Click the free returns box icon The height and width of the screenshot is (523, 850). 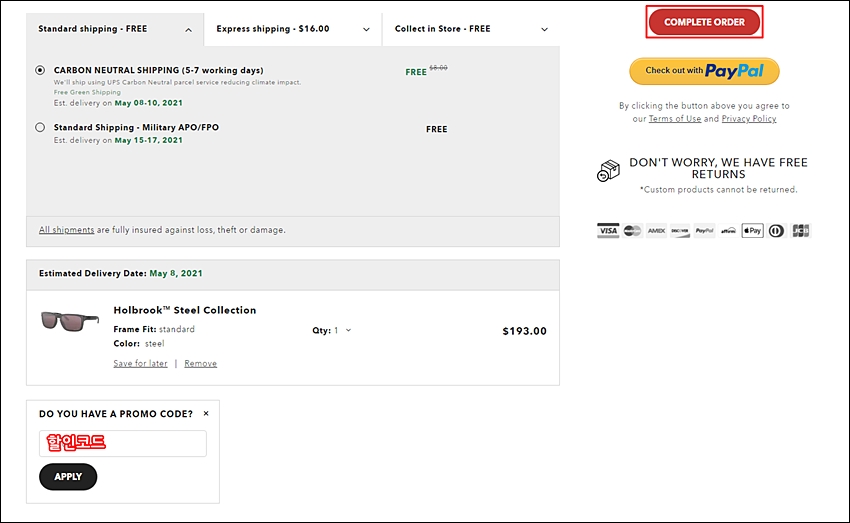point(608,171)
